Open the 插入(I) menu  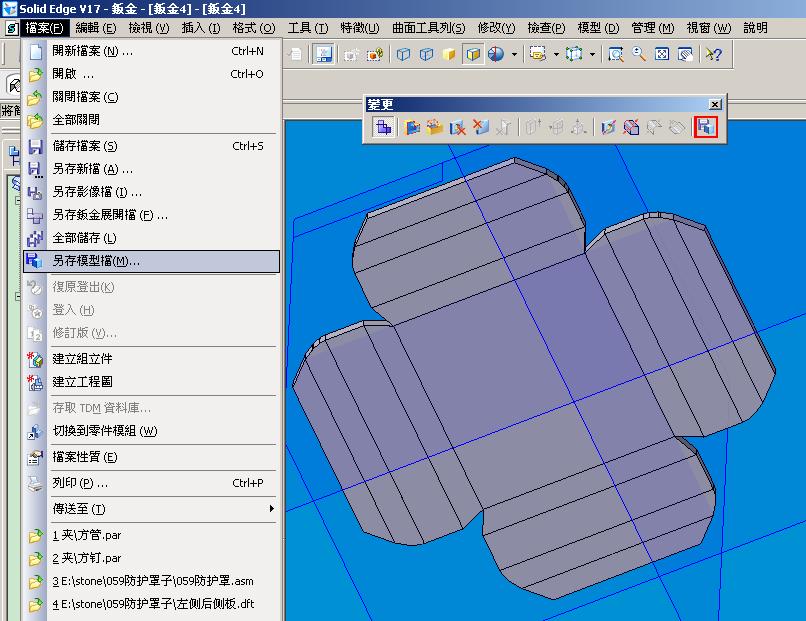(x=201, y=28)
